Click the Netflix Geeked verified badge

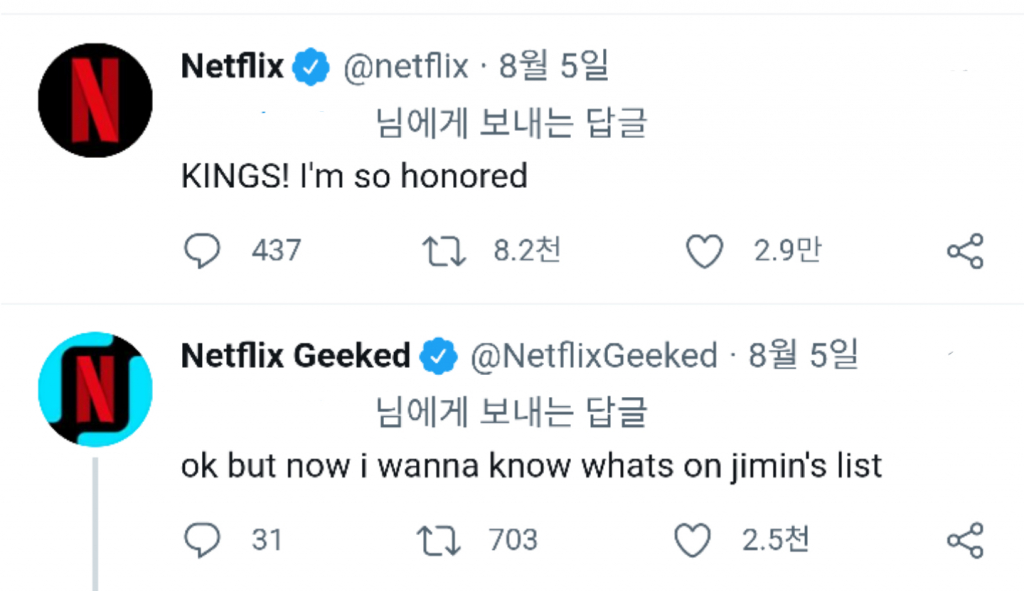click(x=438, y=357)
